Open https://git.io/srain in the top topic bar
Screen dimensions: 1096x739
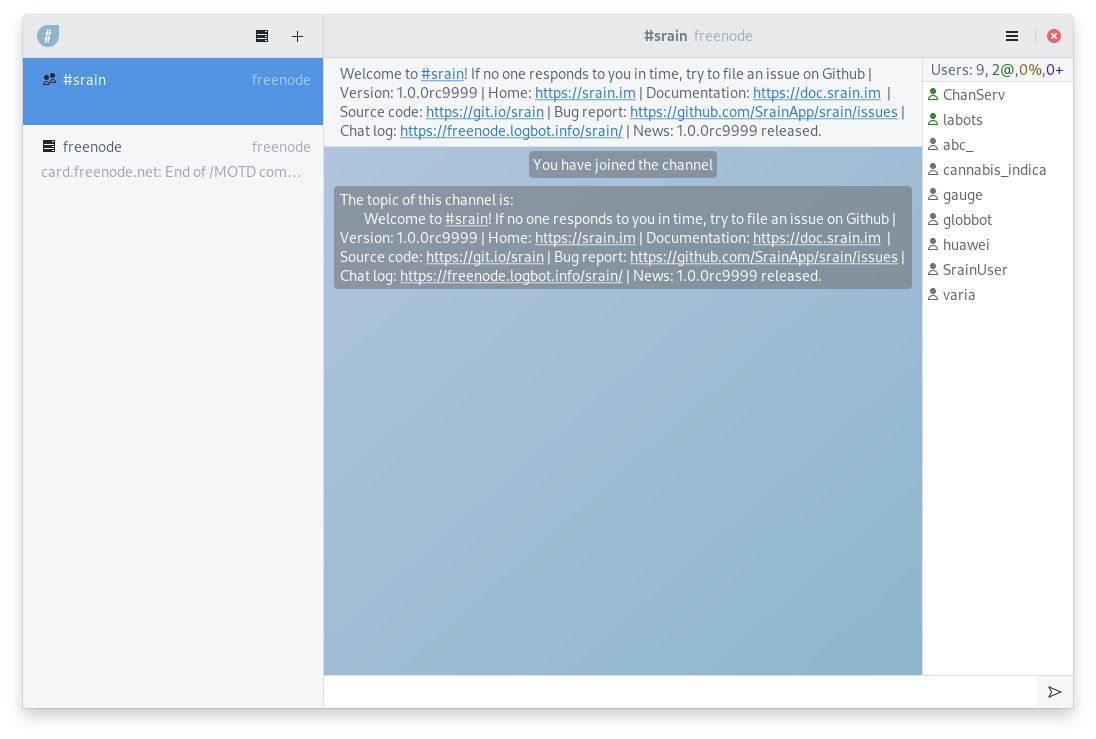pos(484,112)
